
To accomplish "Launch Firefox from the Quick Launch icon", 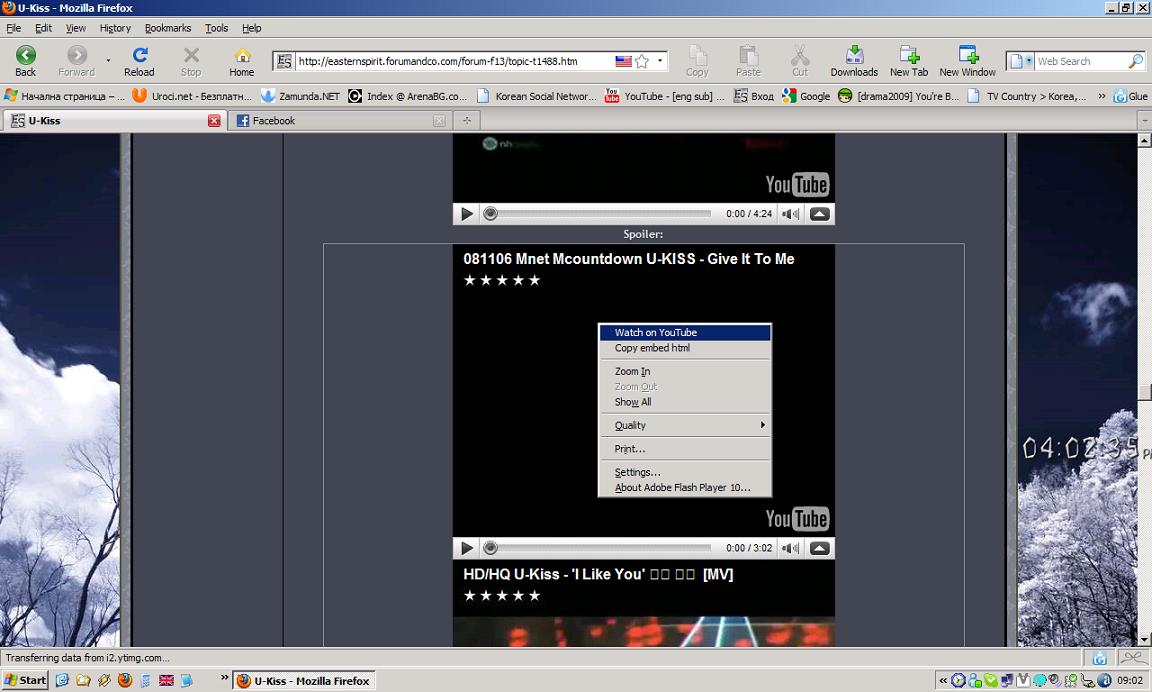I will 125,680.
